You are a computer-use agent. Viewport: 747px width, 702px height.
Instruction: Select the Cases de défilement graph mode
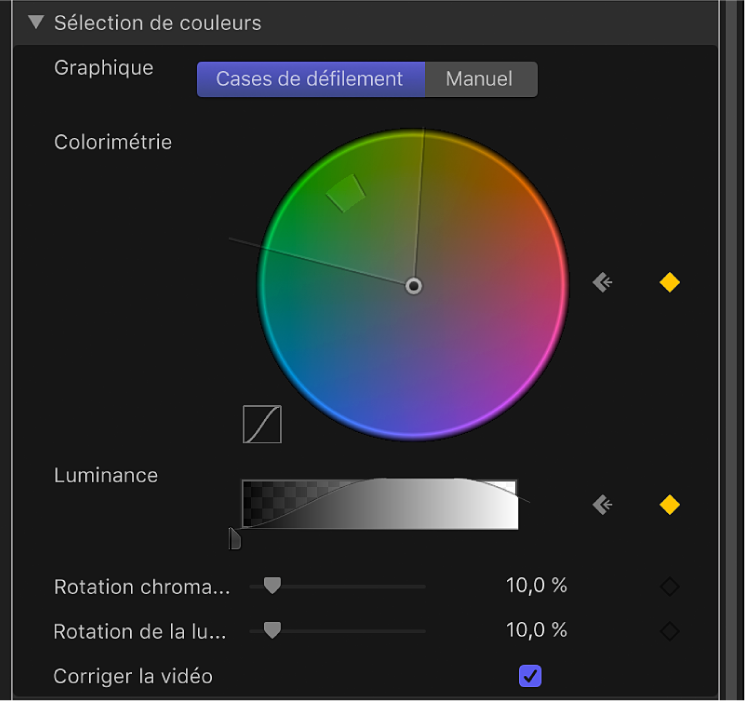310,79
